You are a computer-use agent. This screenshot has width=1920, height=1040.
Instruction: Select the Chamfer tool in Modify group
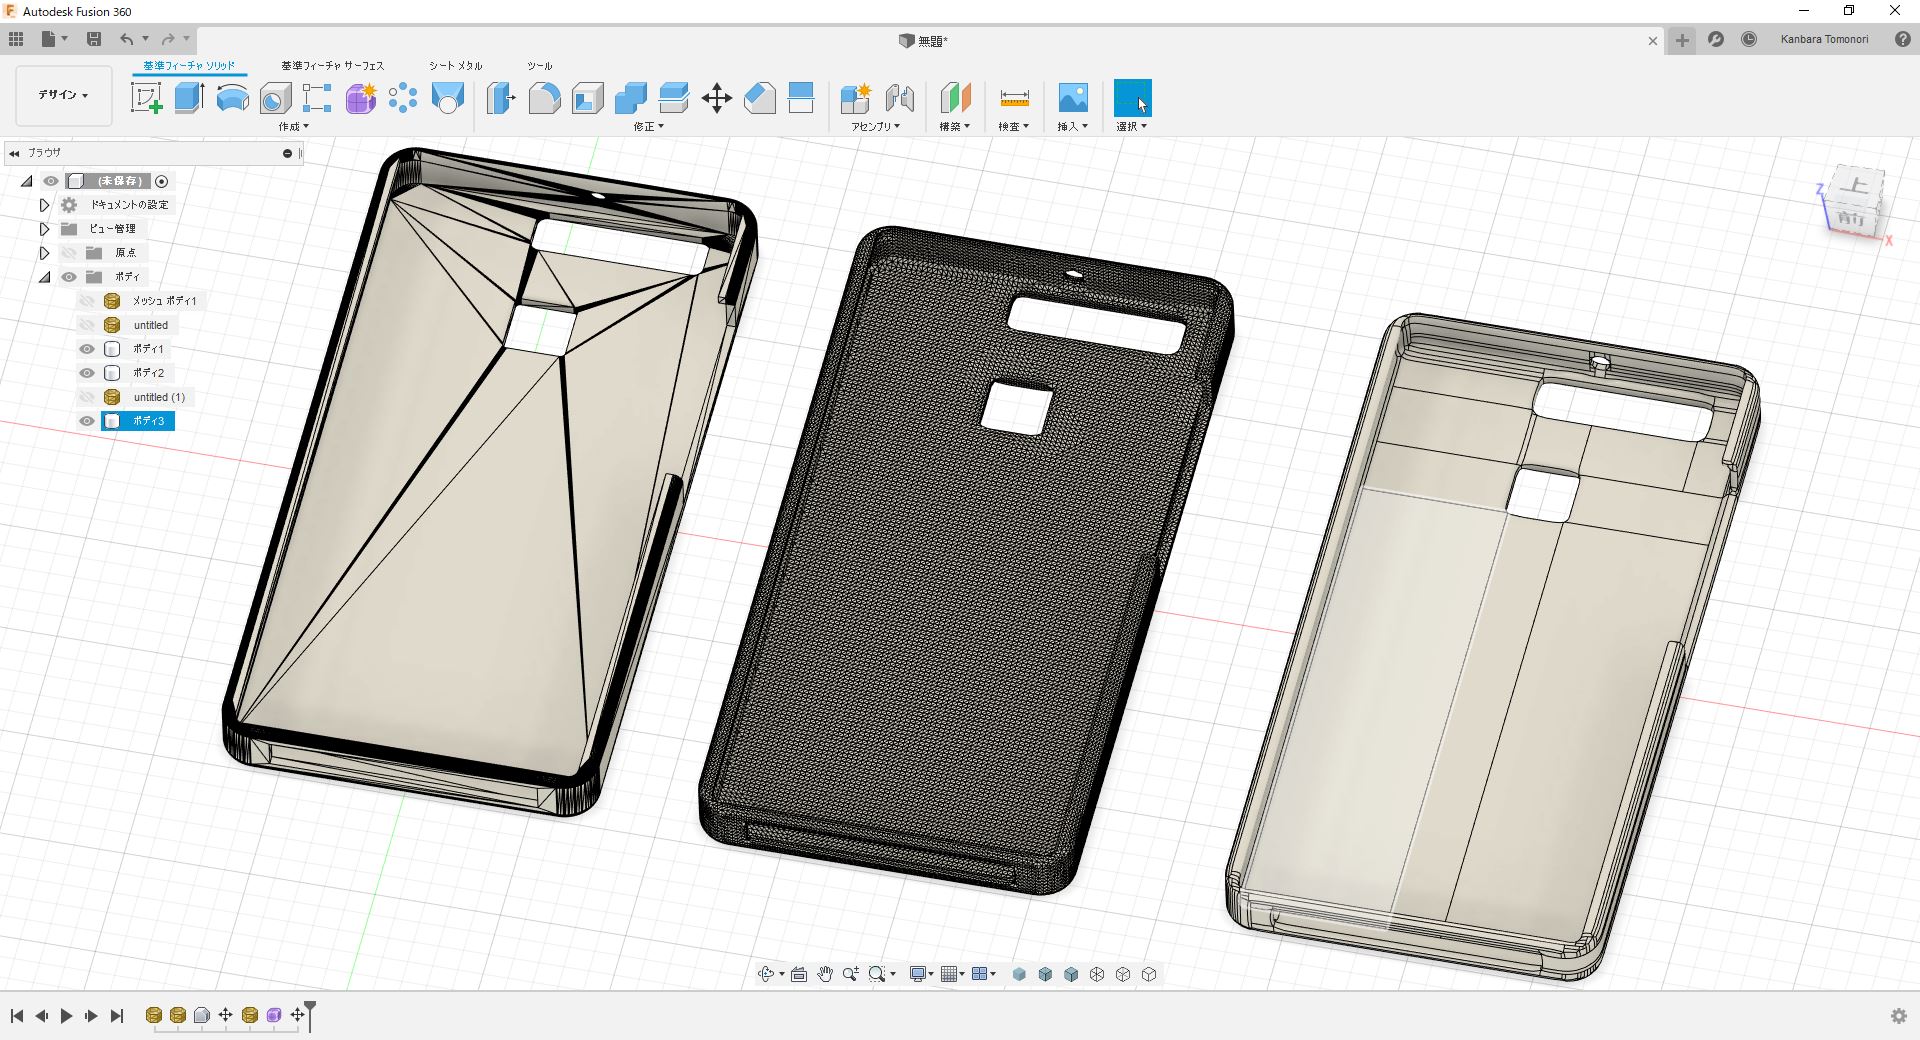click(760, 98)
